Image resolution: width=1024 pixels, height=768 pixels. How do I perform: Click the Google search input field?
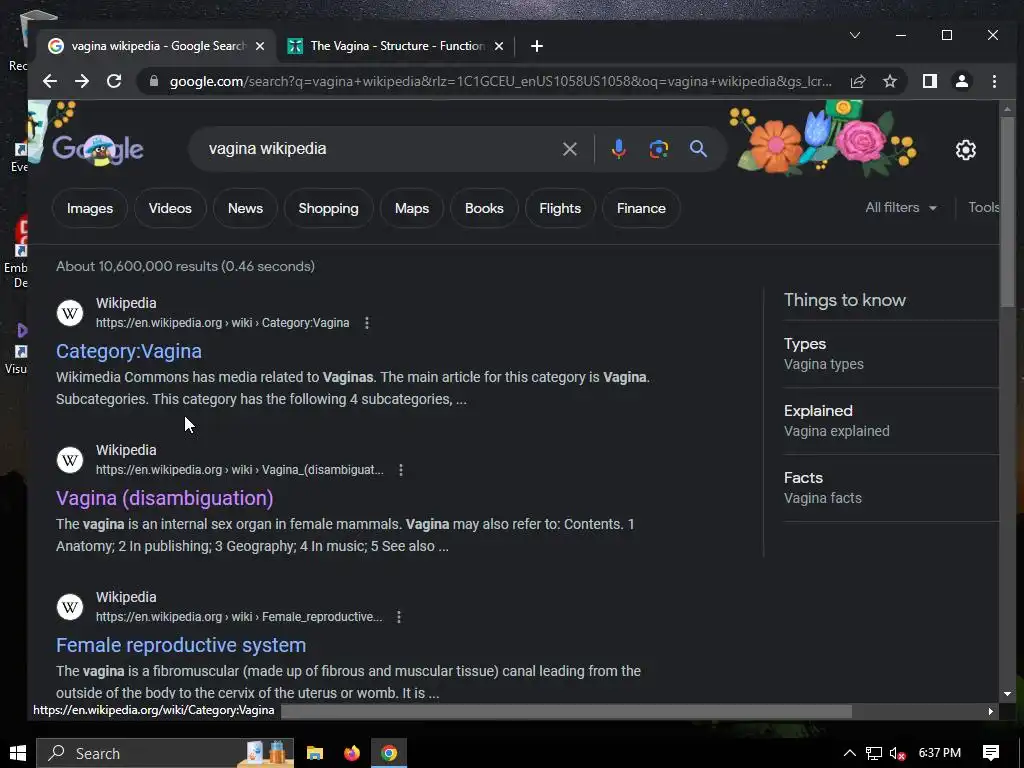coord(379,149)
